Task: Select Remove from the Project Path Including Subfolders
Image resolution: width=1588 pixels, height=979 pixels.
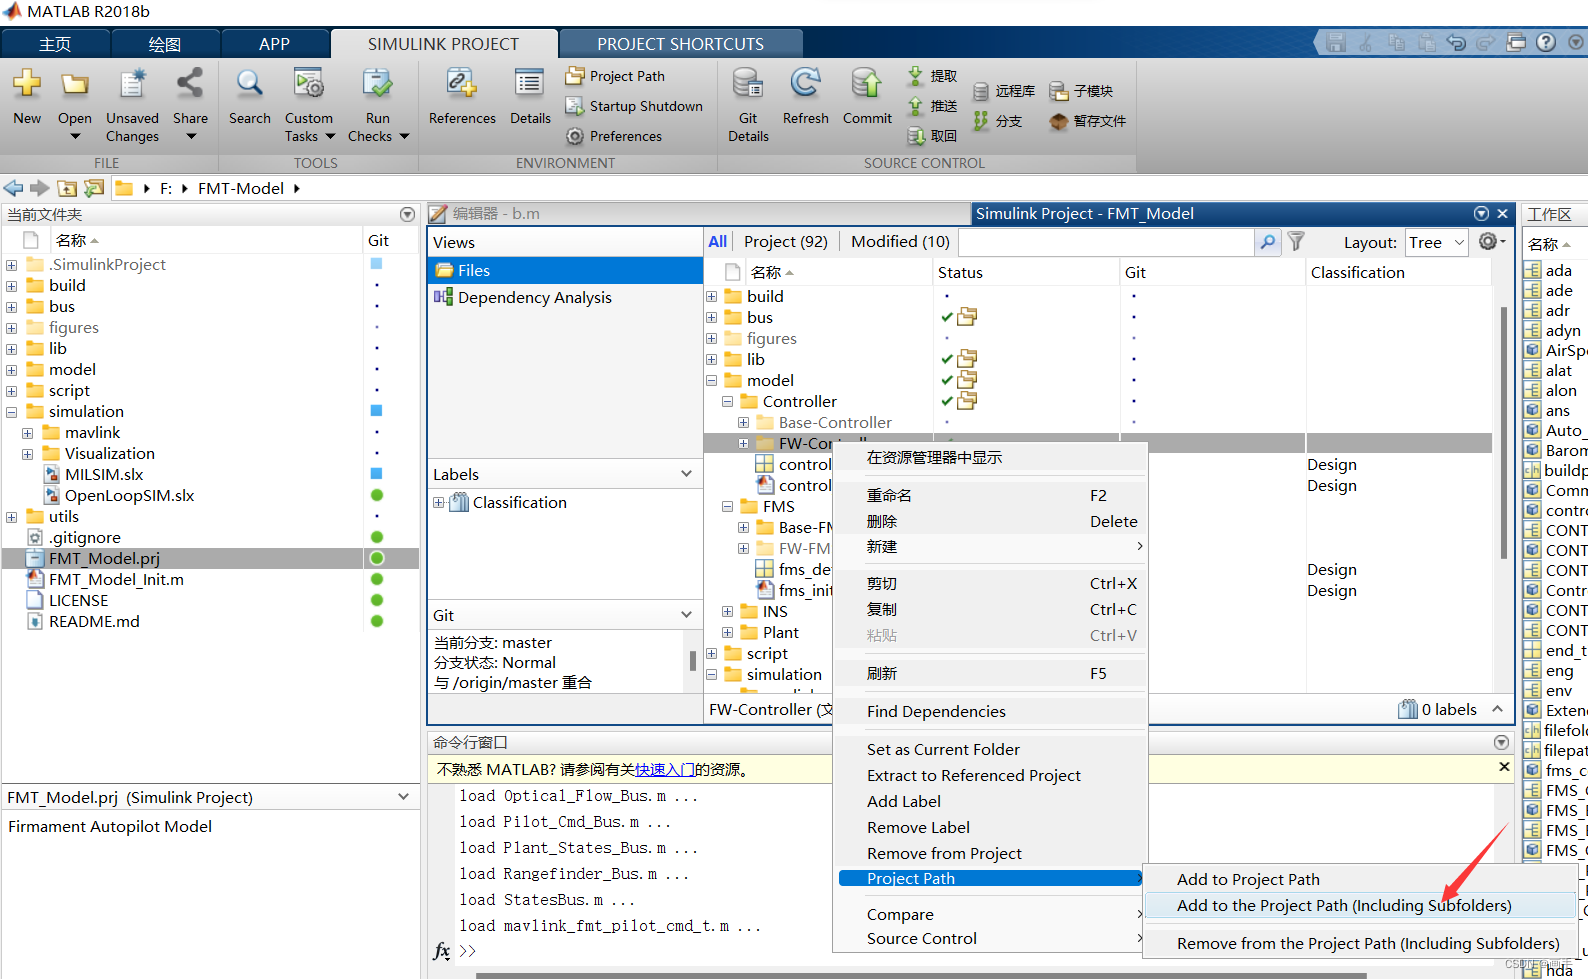Action: 1368,943
